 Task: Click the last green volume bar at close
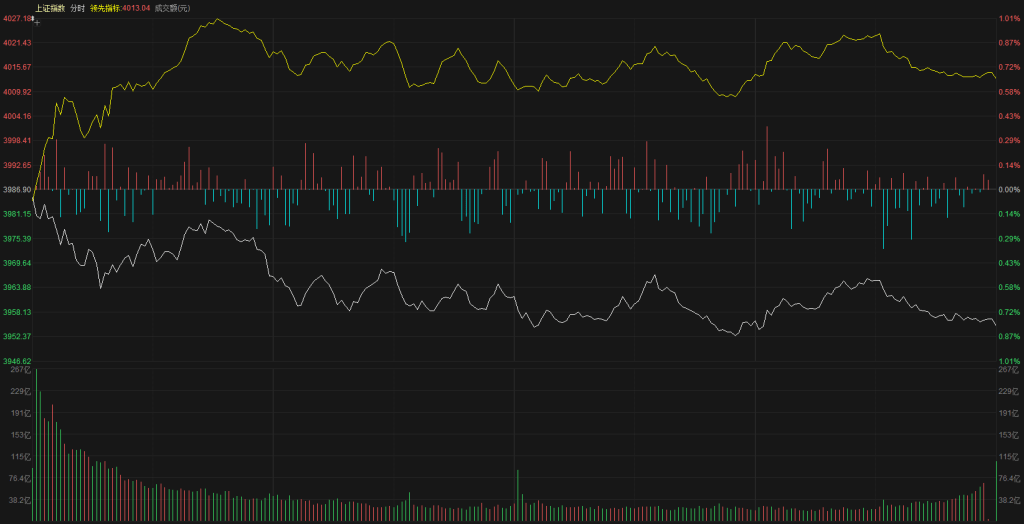[996, 492]
